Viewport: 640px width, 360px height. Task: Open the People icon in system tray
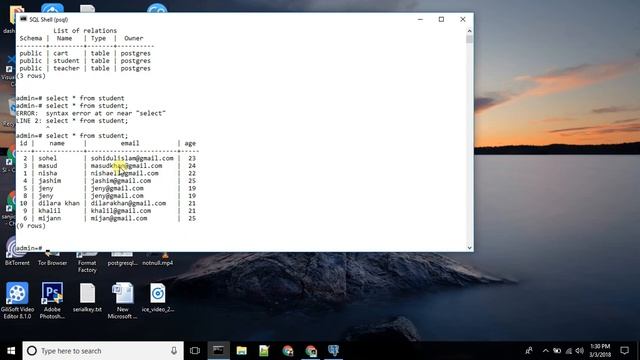[529, 351]
